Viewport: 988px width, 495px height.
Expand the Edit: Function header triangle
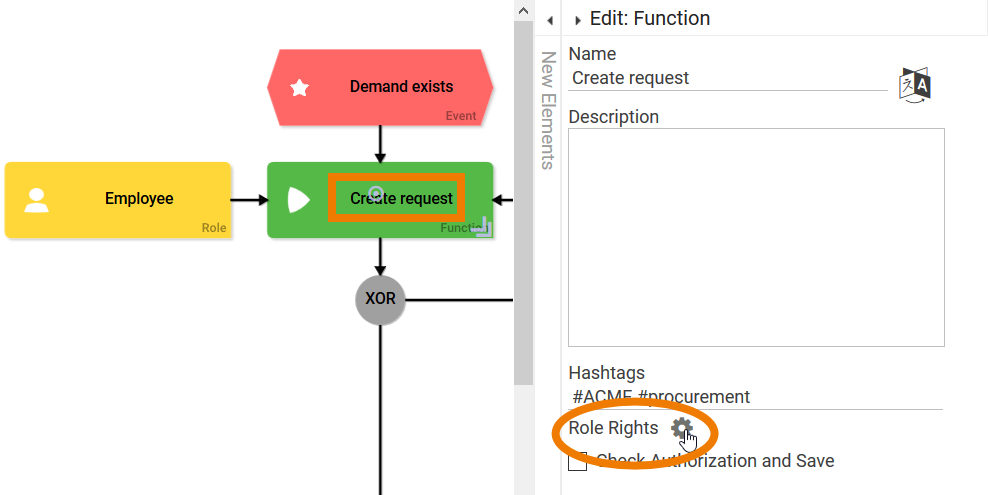pyautogui.click(x=578, y=20)
